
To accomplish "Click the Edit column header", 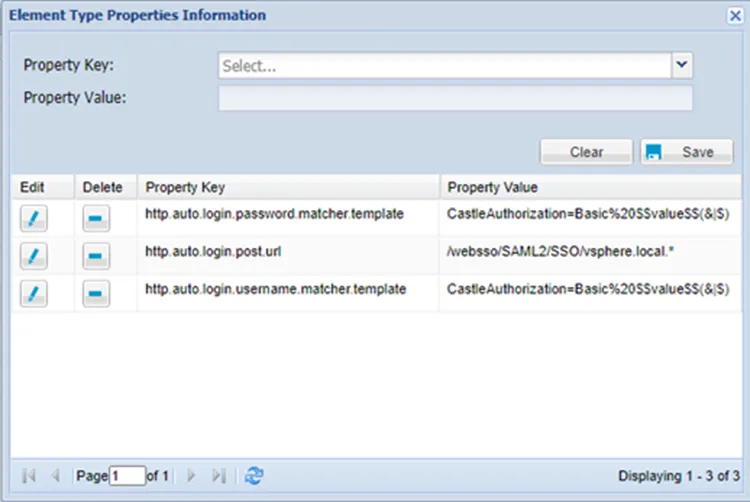I will click(x=43, y=187).
